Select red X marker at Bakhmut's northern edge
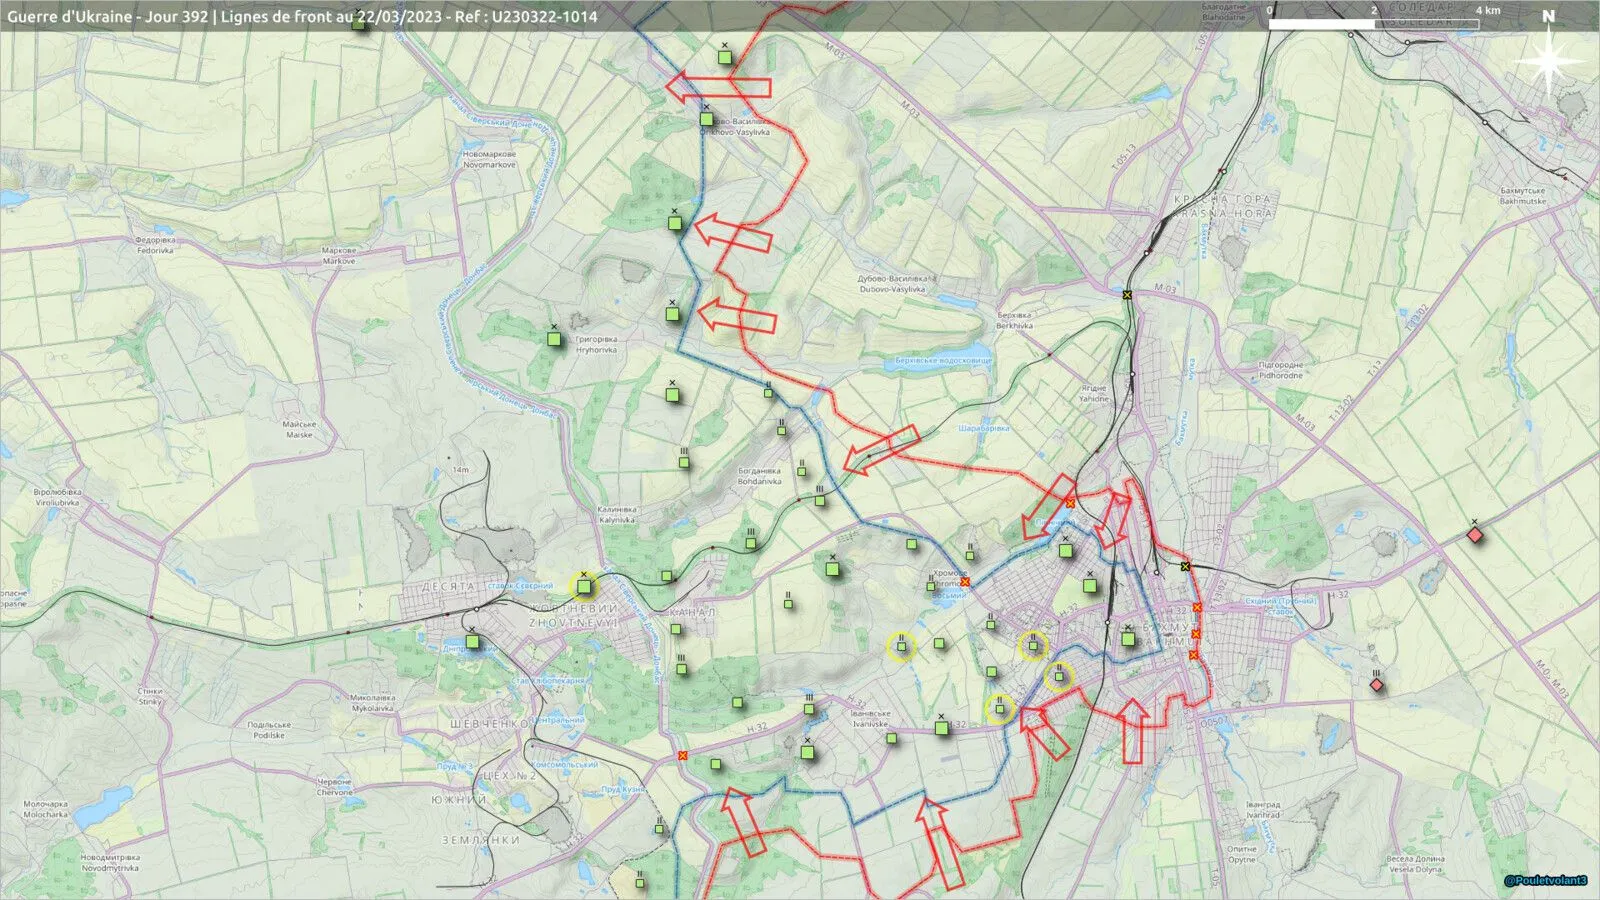 [x=1070, y=503]
